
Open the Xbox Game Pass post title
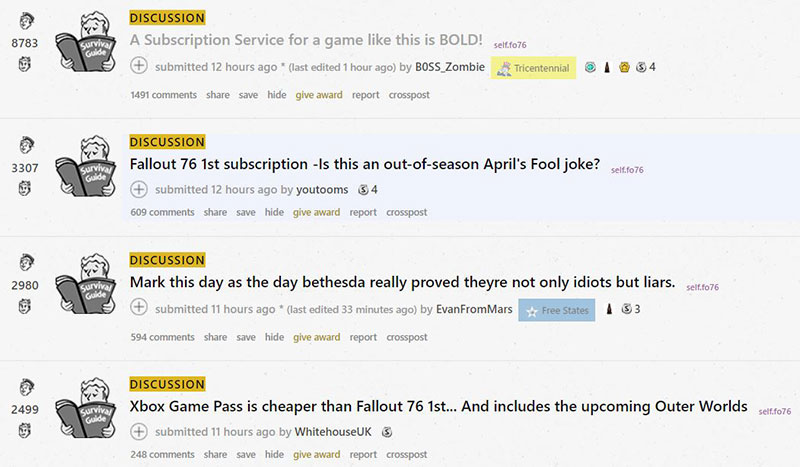click(439, 407)
